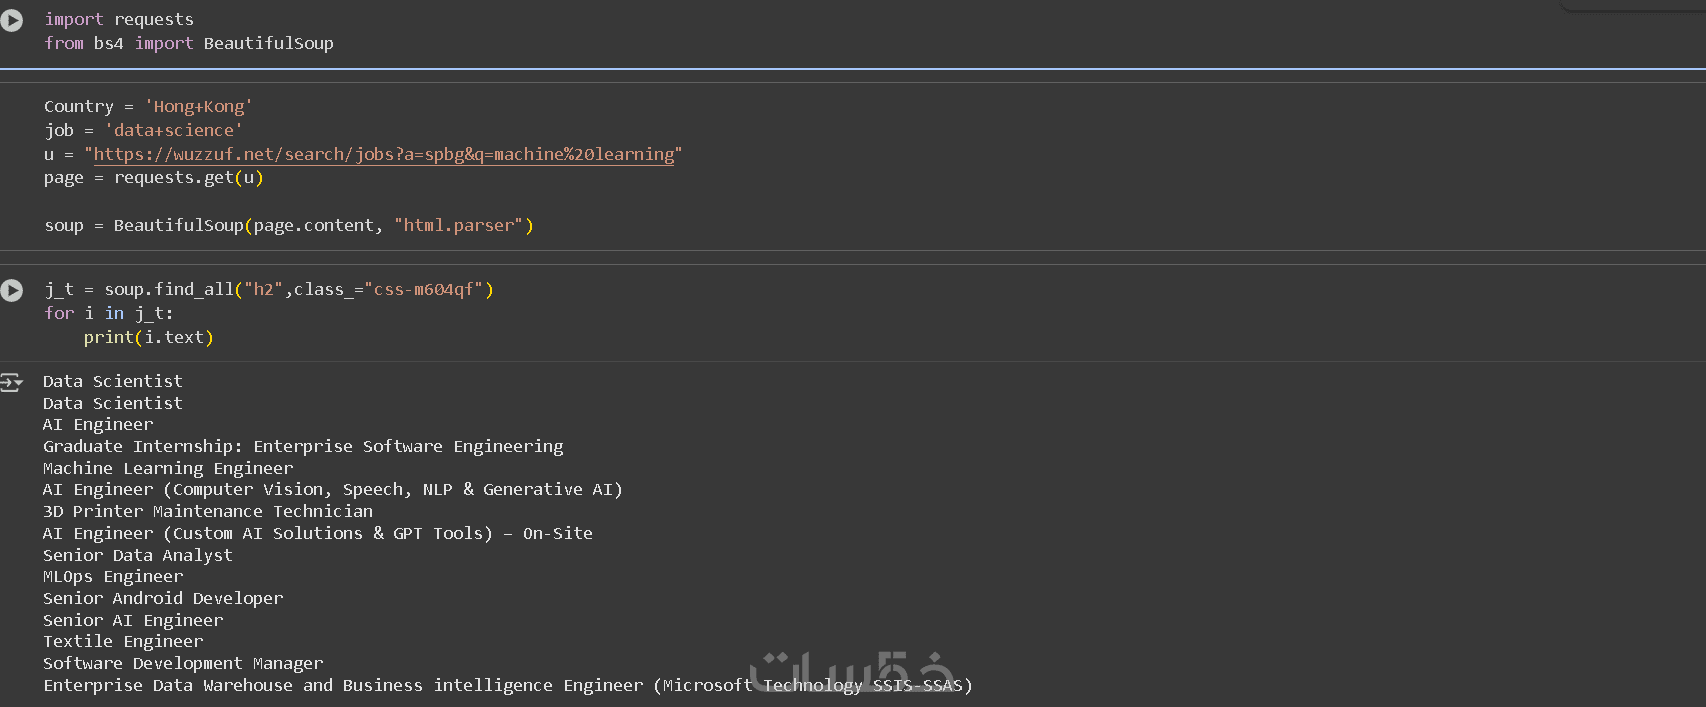The image size is (1706, 707).
Task: Click the output actions icon beside results
Action: click(x=12, y=382)
